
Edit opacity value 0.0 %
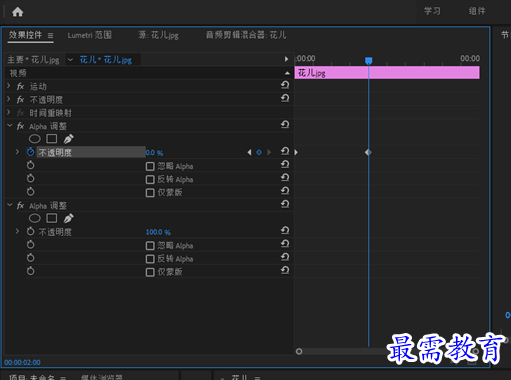coord(154,153)
